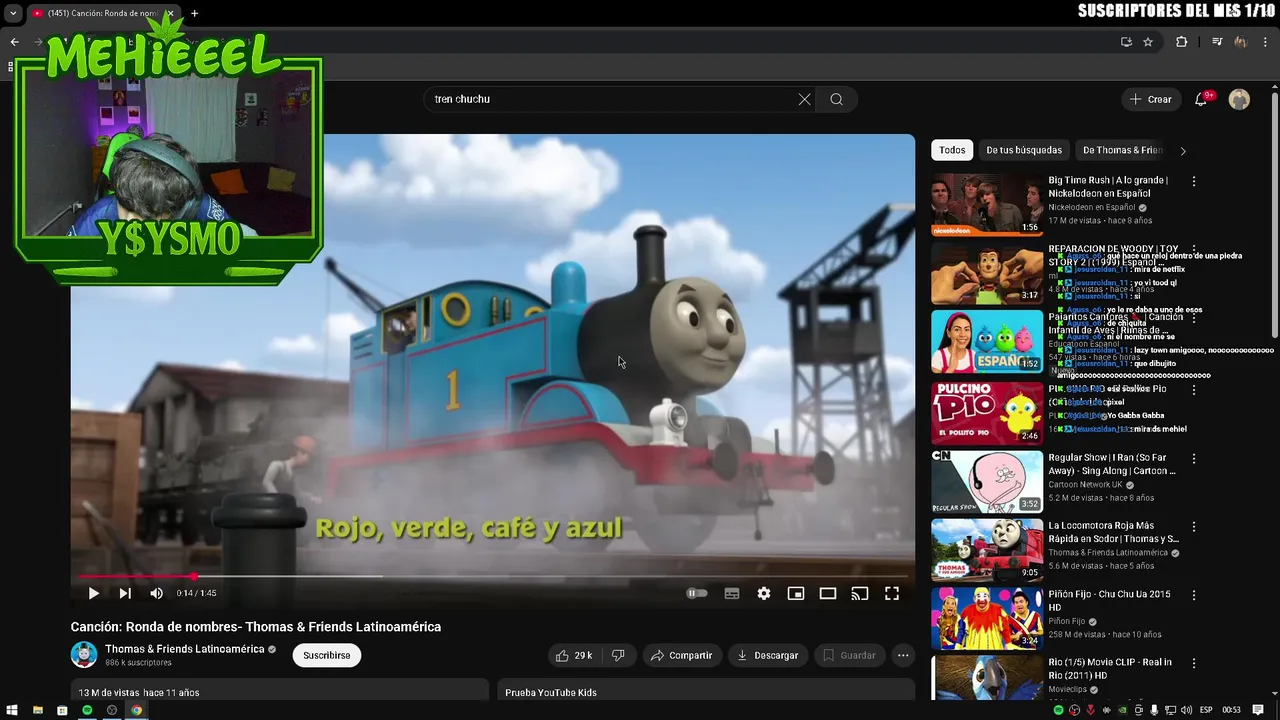This screenshot has width=1280, height=720.
Task: Open Chrome tab search dropdown
Action: [13, 13]
